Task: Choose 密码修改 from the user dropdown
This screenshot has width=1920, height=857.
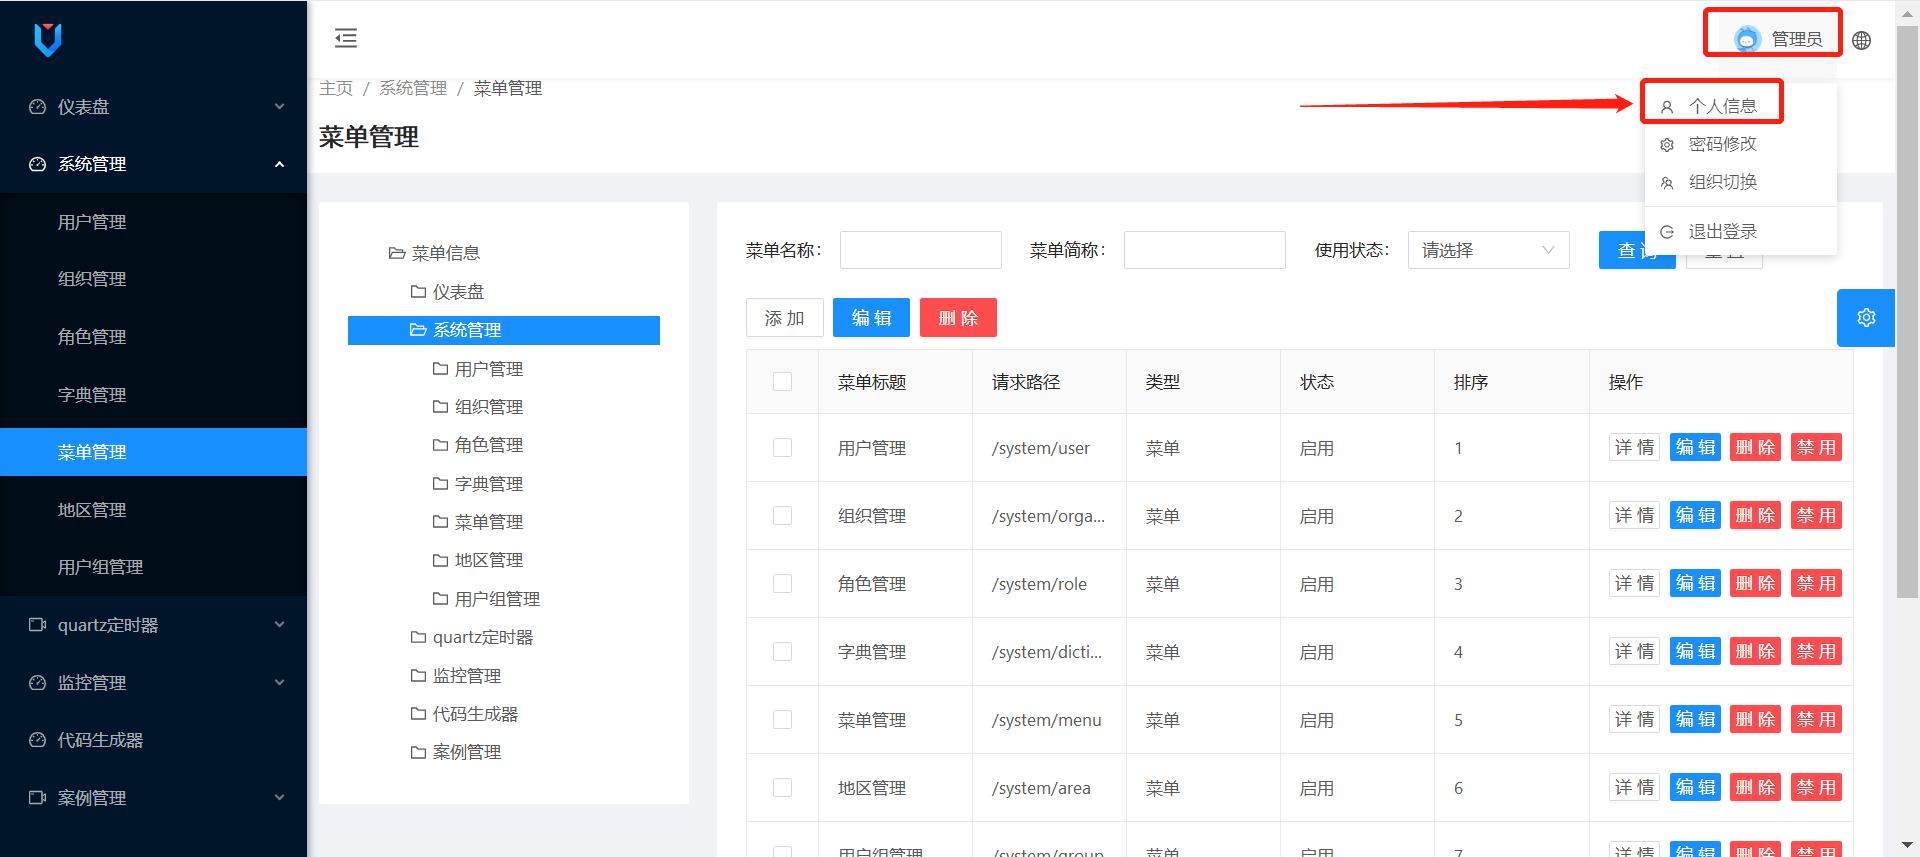Action: (1740, 145)
